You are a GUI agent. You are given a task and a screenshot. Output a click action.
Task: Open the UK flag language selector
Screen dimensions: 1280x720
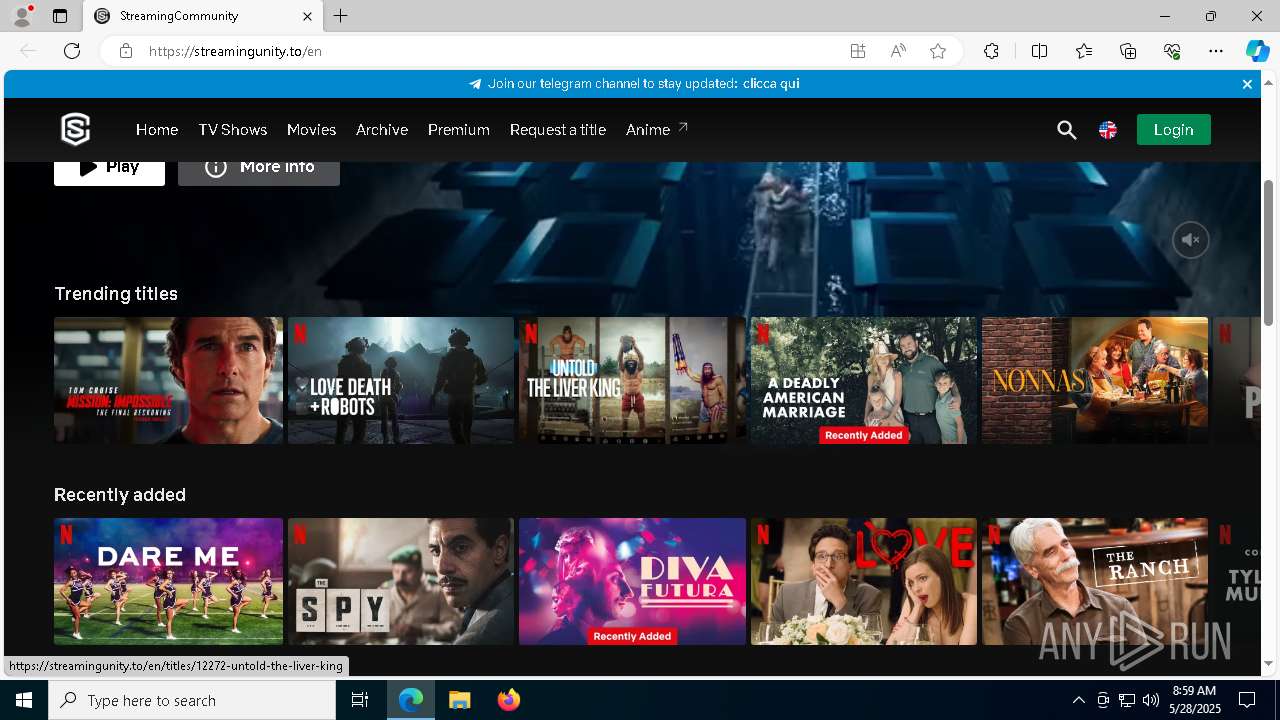click(x=1108, y=130)
